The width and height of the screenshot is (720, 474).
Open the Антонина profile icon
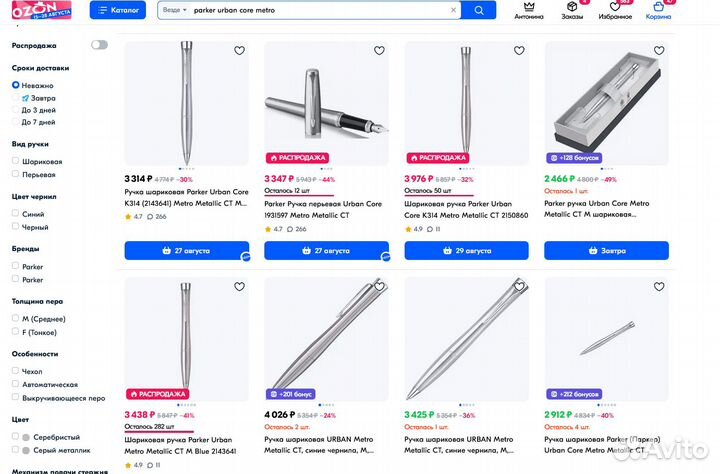click(529, 10)
